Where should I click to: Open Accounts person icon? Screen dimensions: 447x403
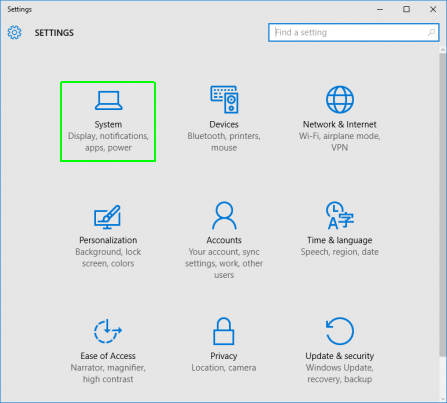[224, 215]
